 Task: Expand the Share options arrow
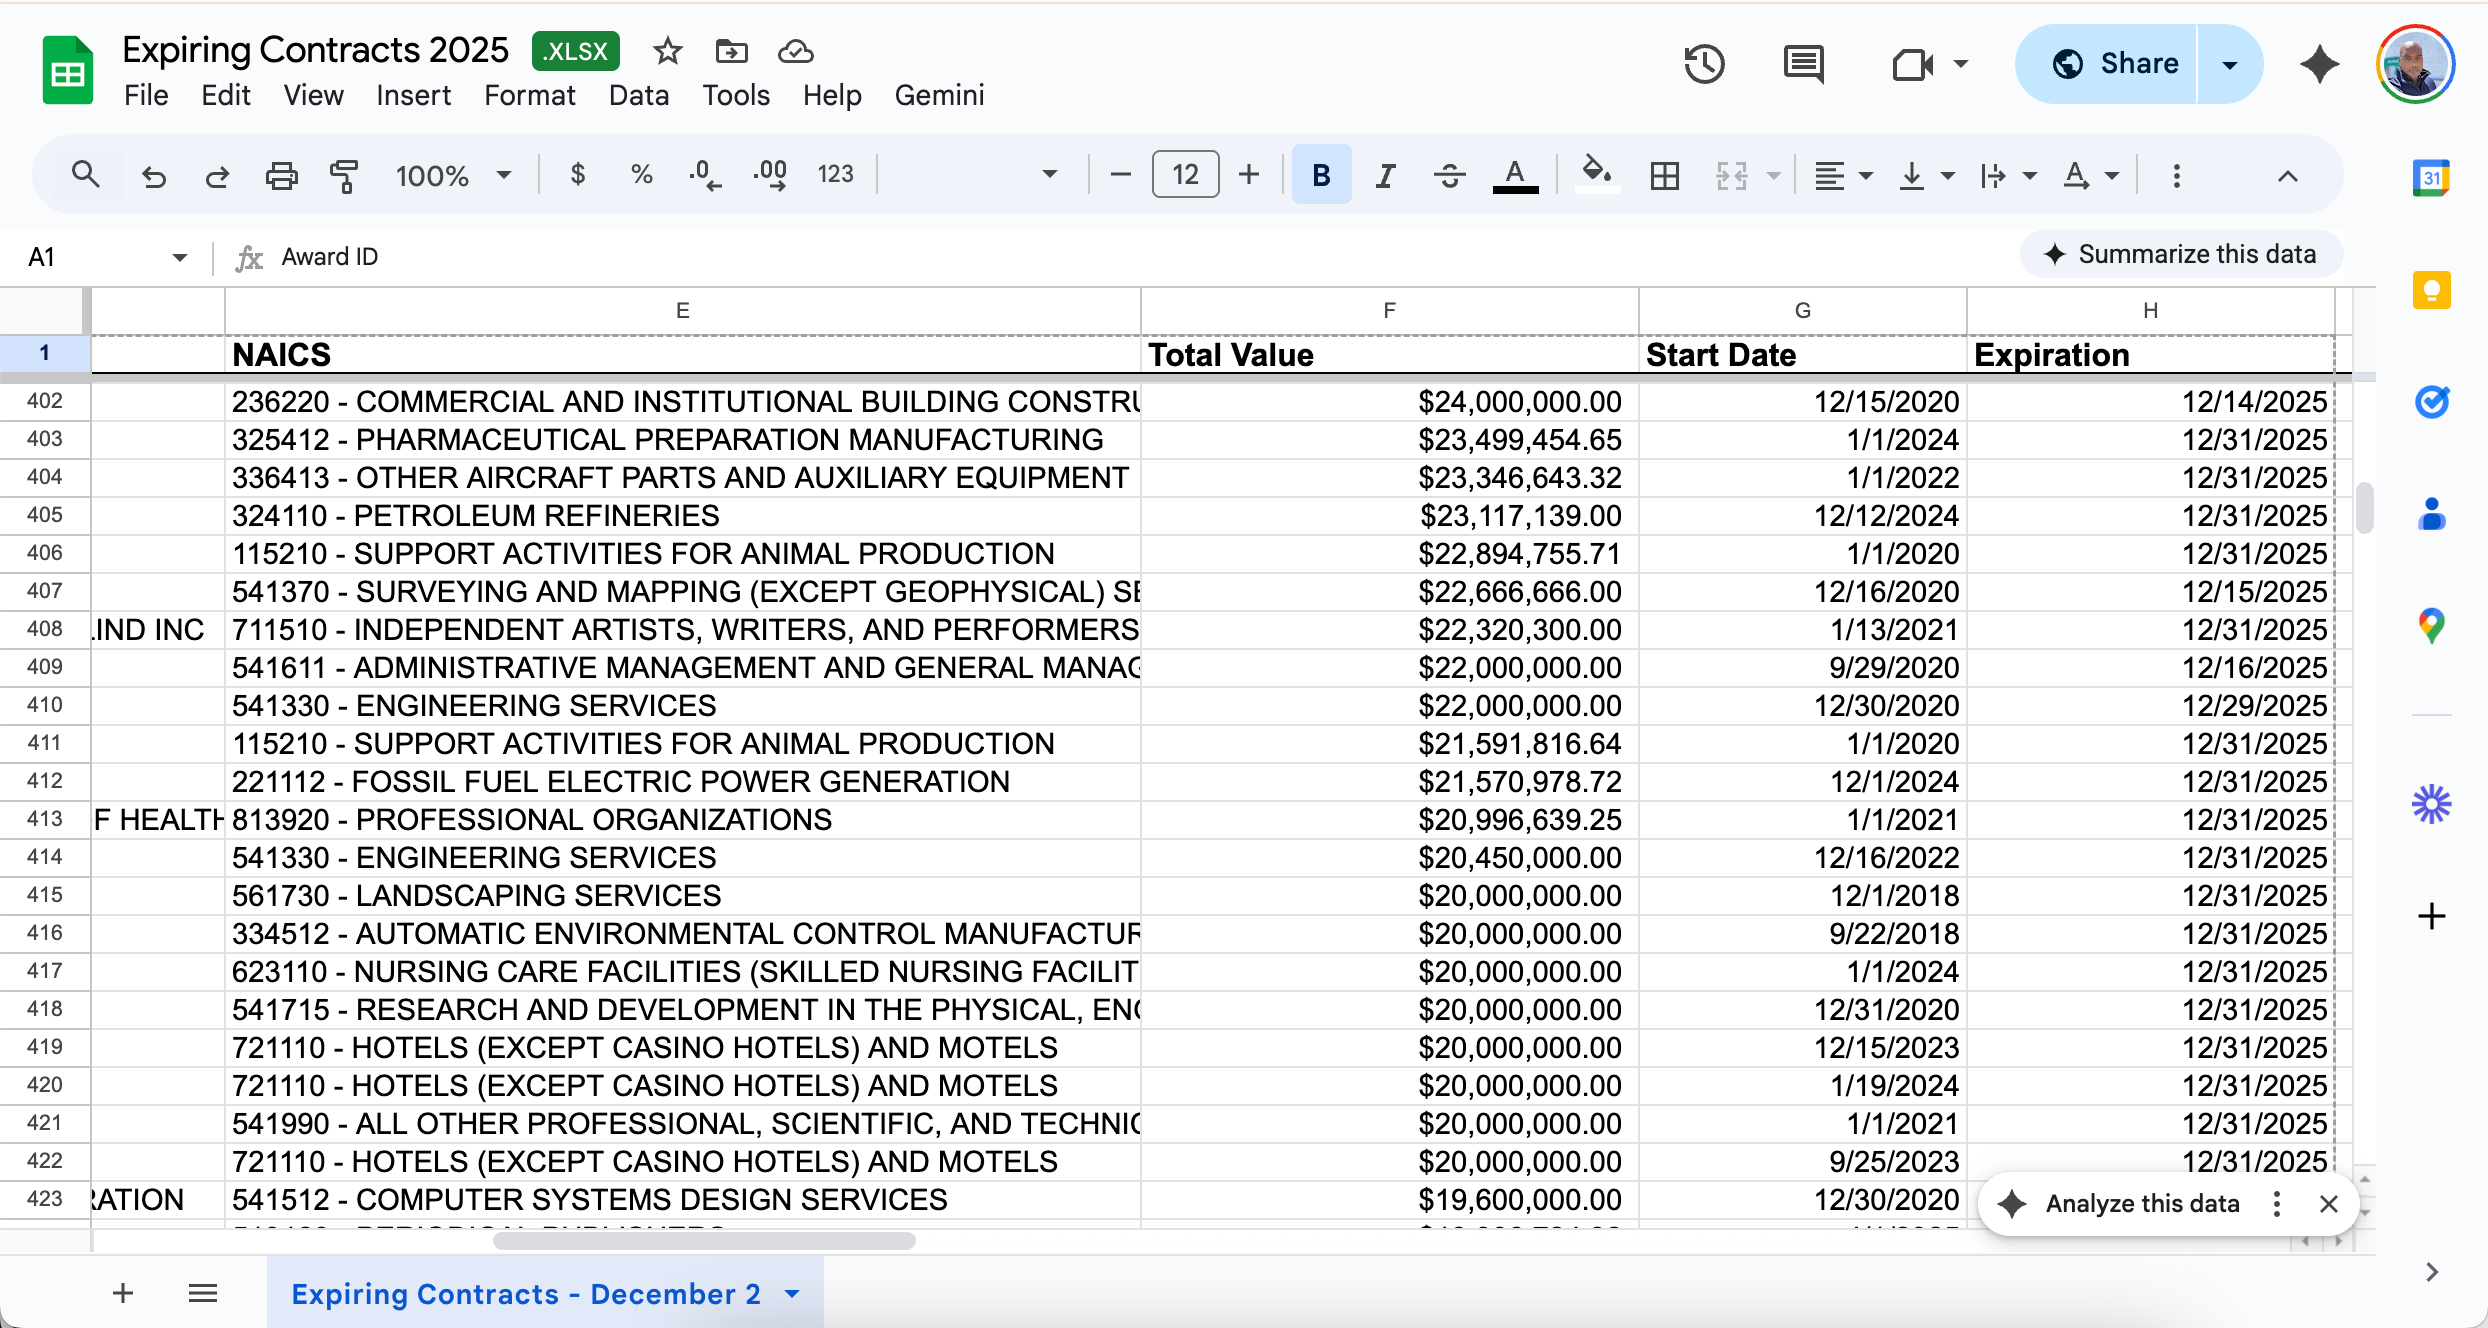(x=2229, y=64)
